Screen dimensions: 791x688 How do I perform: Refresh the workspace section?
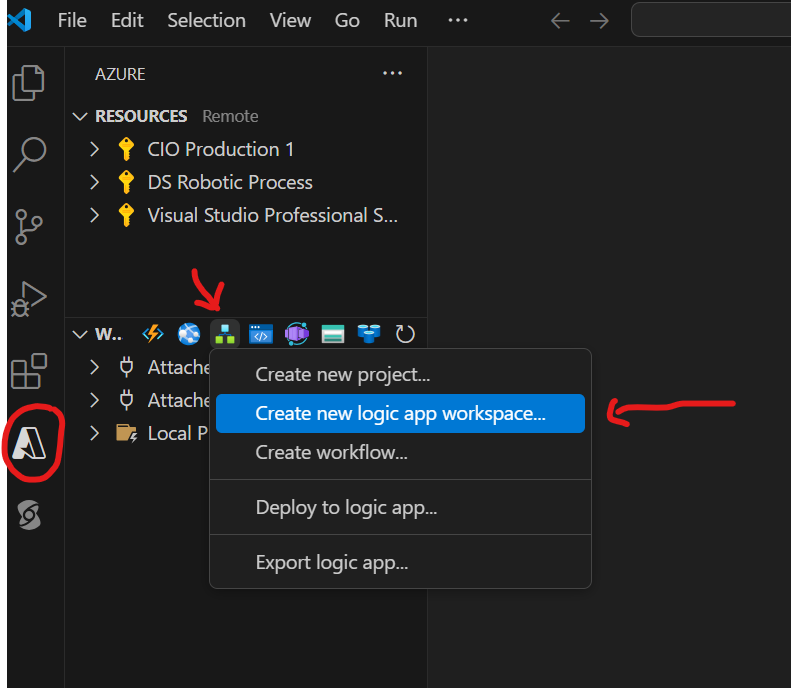pos(405,334)
